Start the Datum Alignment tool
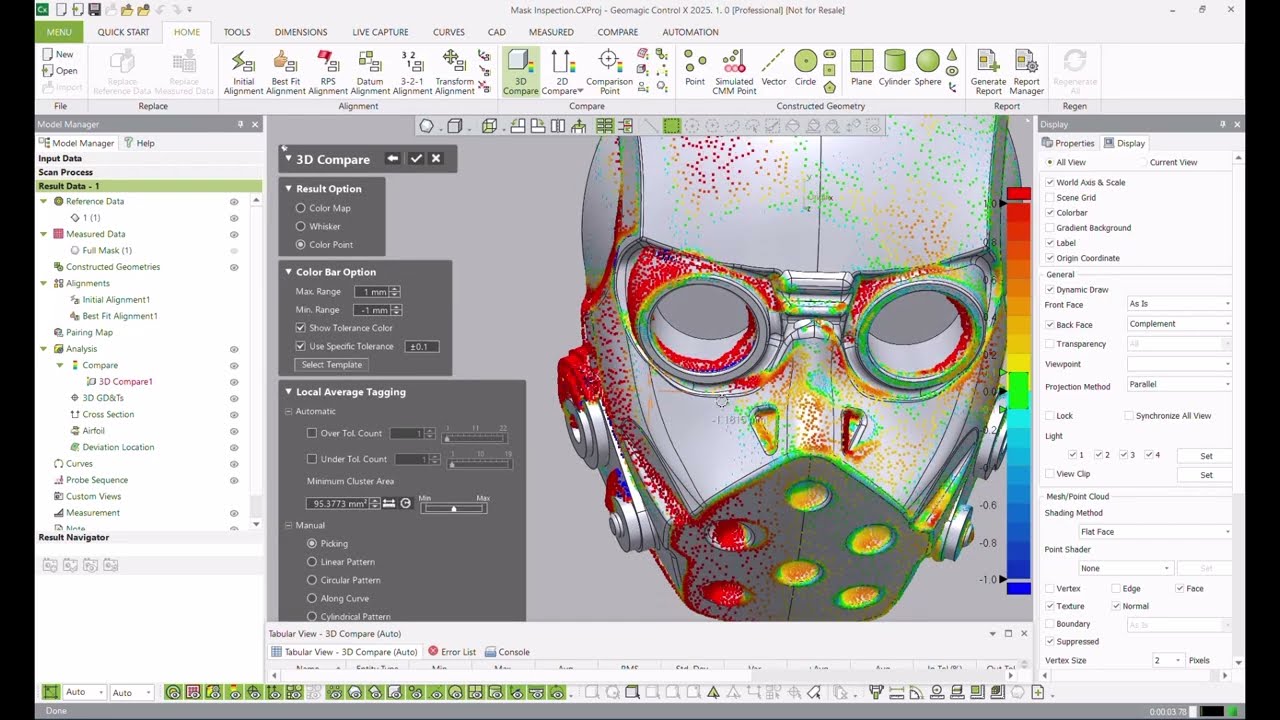The width and height of the screenshot is (1280, 720). [370, 72]
